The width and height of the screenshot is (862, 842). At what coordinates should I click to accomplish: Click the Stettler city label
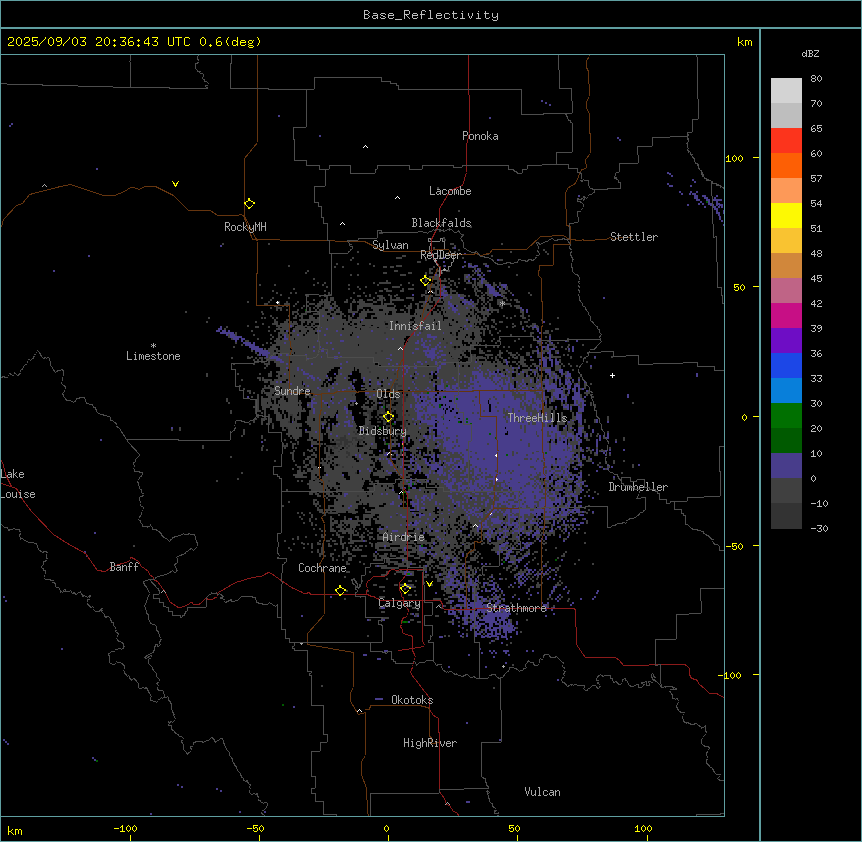(x=633, y=237)
